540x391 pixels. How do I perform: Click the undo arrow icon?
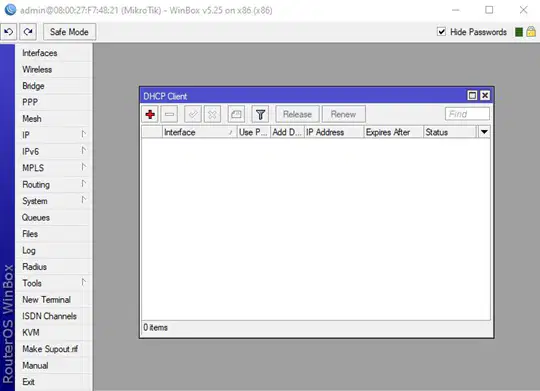(9, 32)
